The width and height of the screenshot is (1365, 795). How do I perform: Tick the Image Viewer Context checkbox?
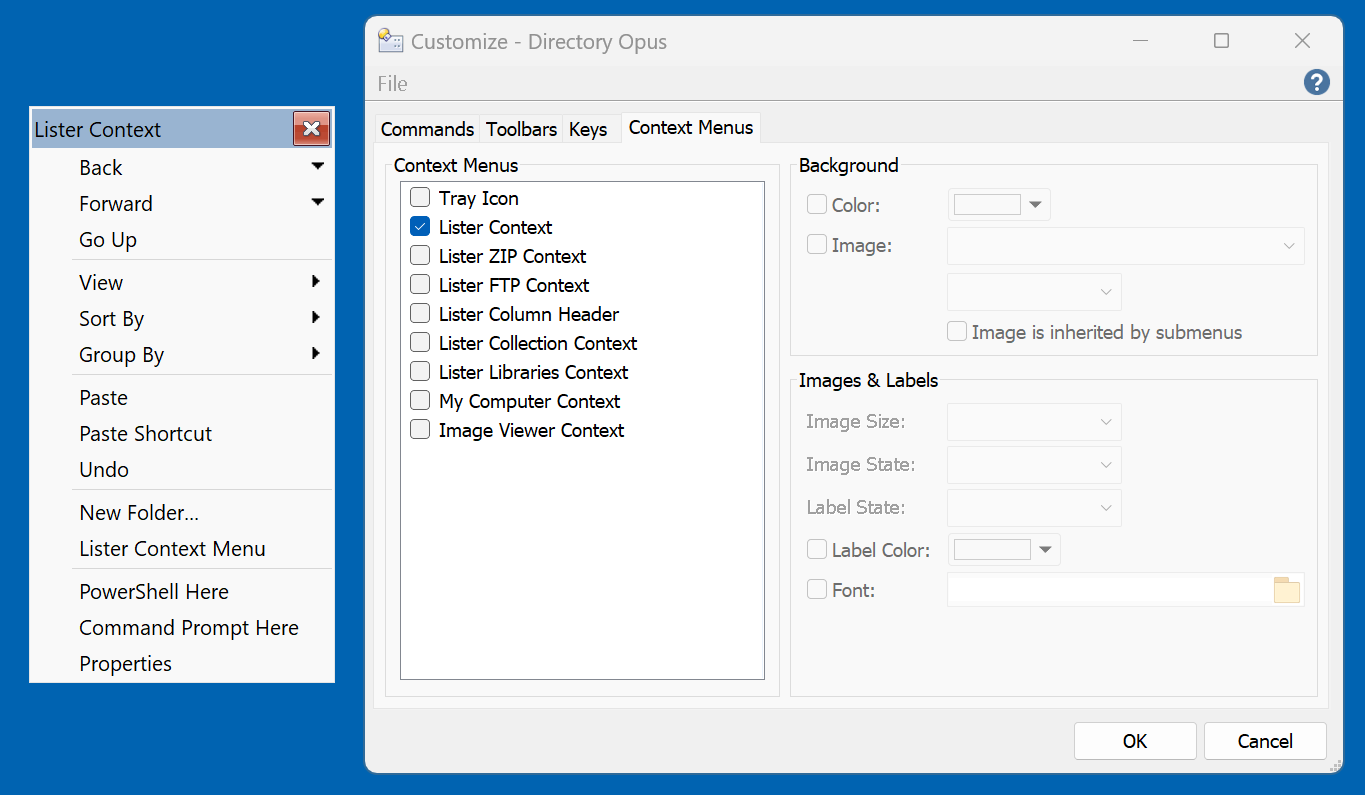pyautogui.click(x=420, y=430)
